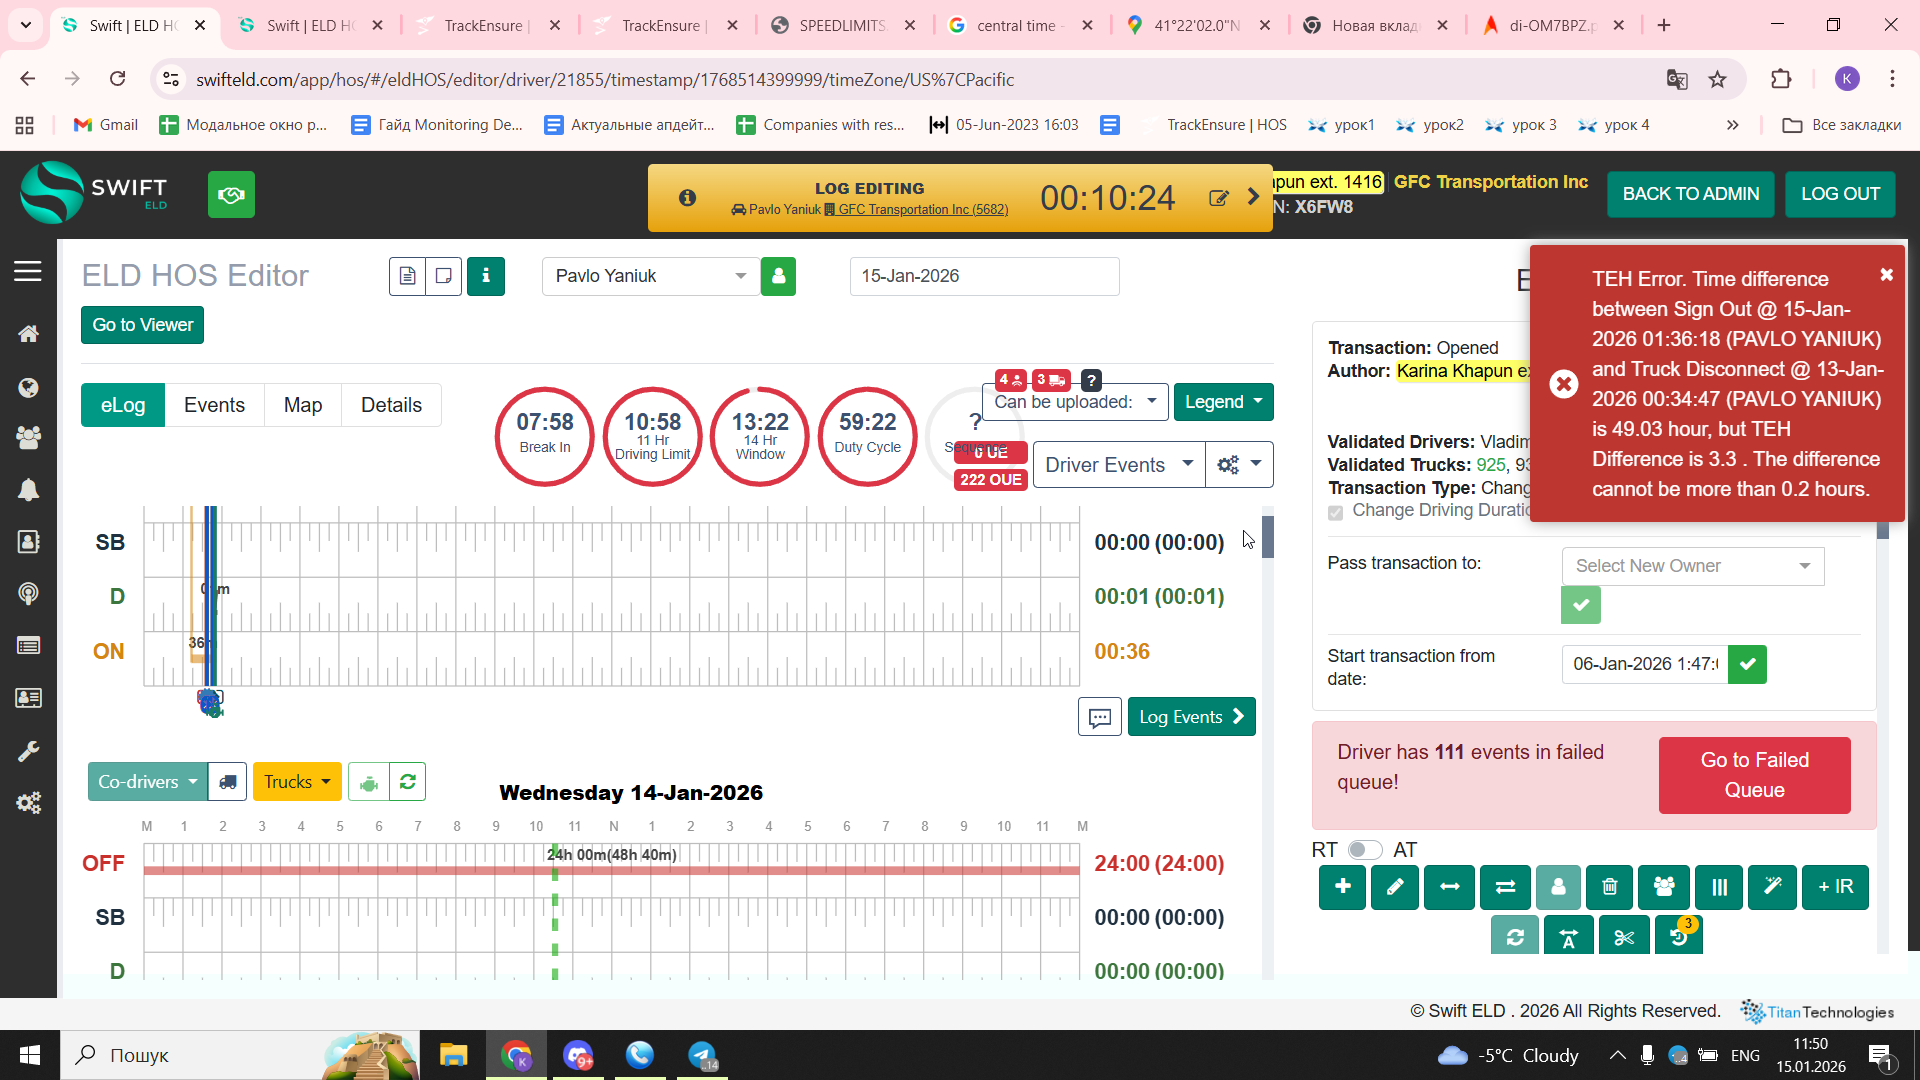The width and height of the screenshot is (1920, 1080).
Task: Click the magic wand tool icon
Action: (1772, 887)
